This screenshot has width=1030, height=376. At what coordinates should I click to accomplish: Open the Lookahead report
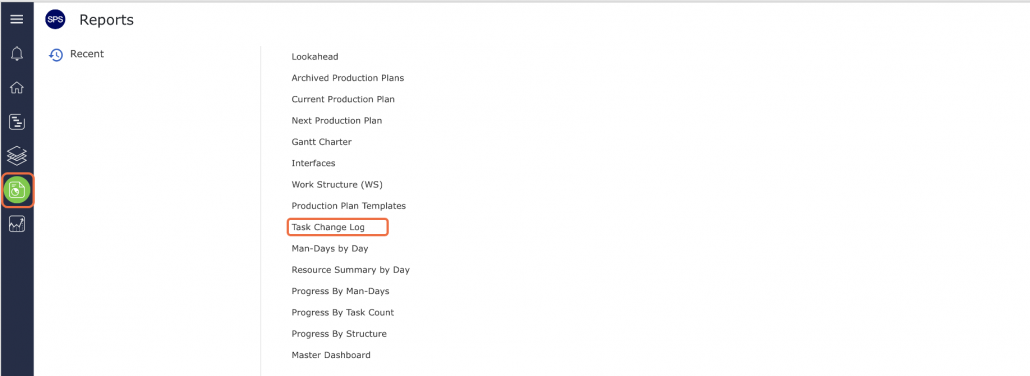[315, 57]
